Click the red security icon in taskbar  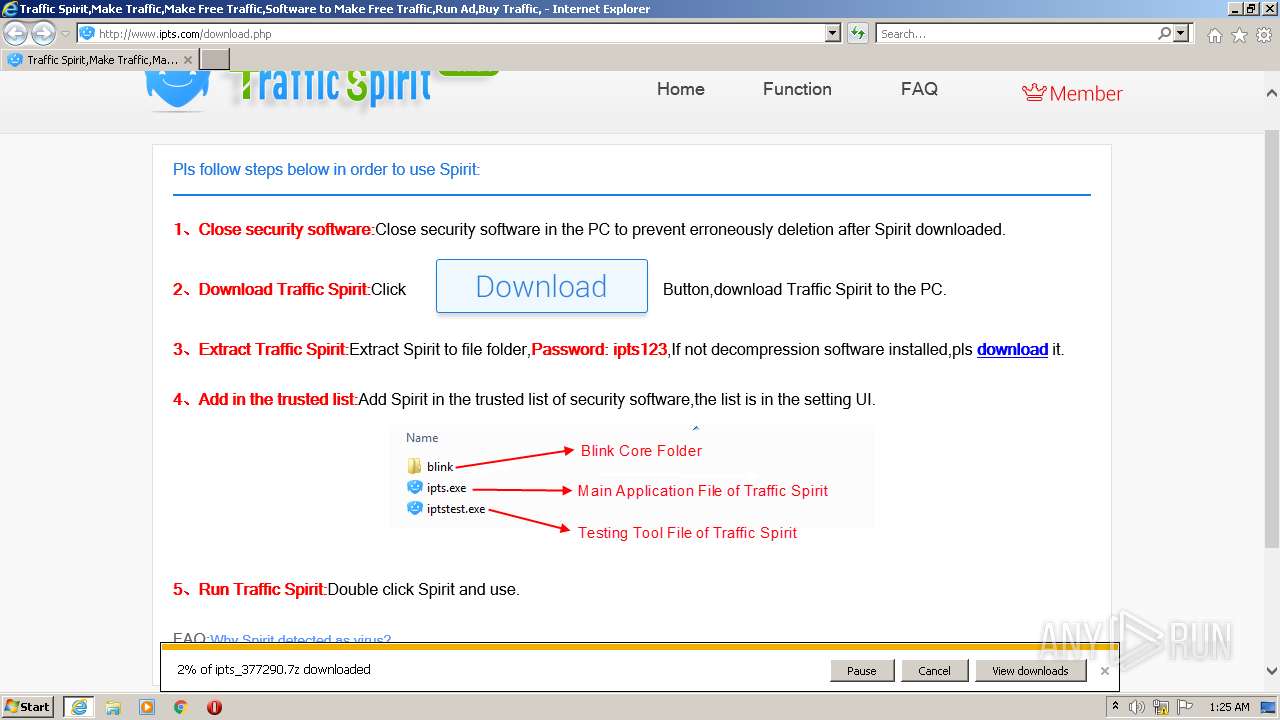click(214, 707)
